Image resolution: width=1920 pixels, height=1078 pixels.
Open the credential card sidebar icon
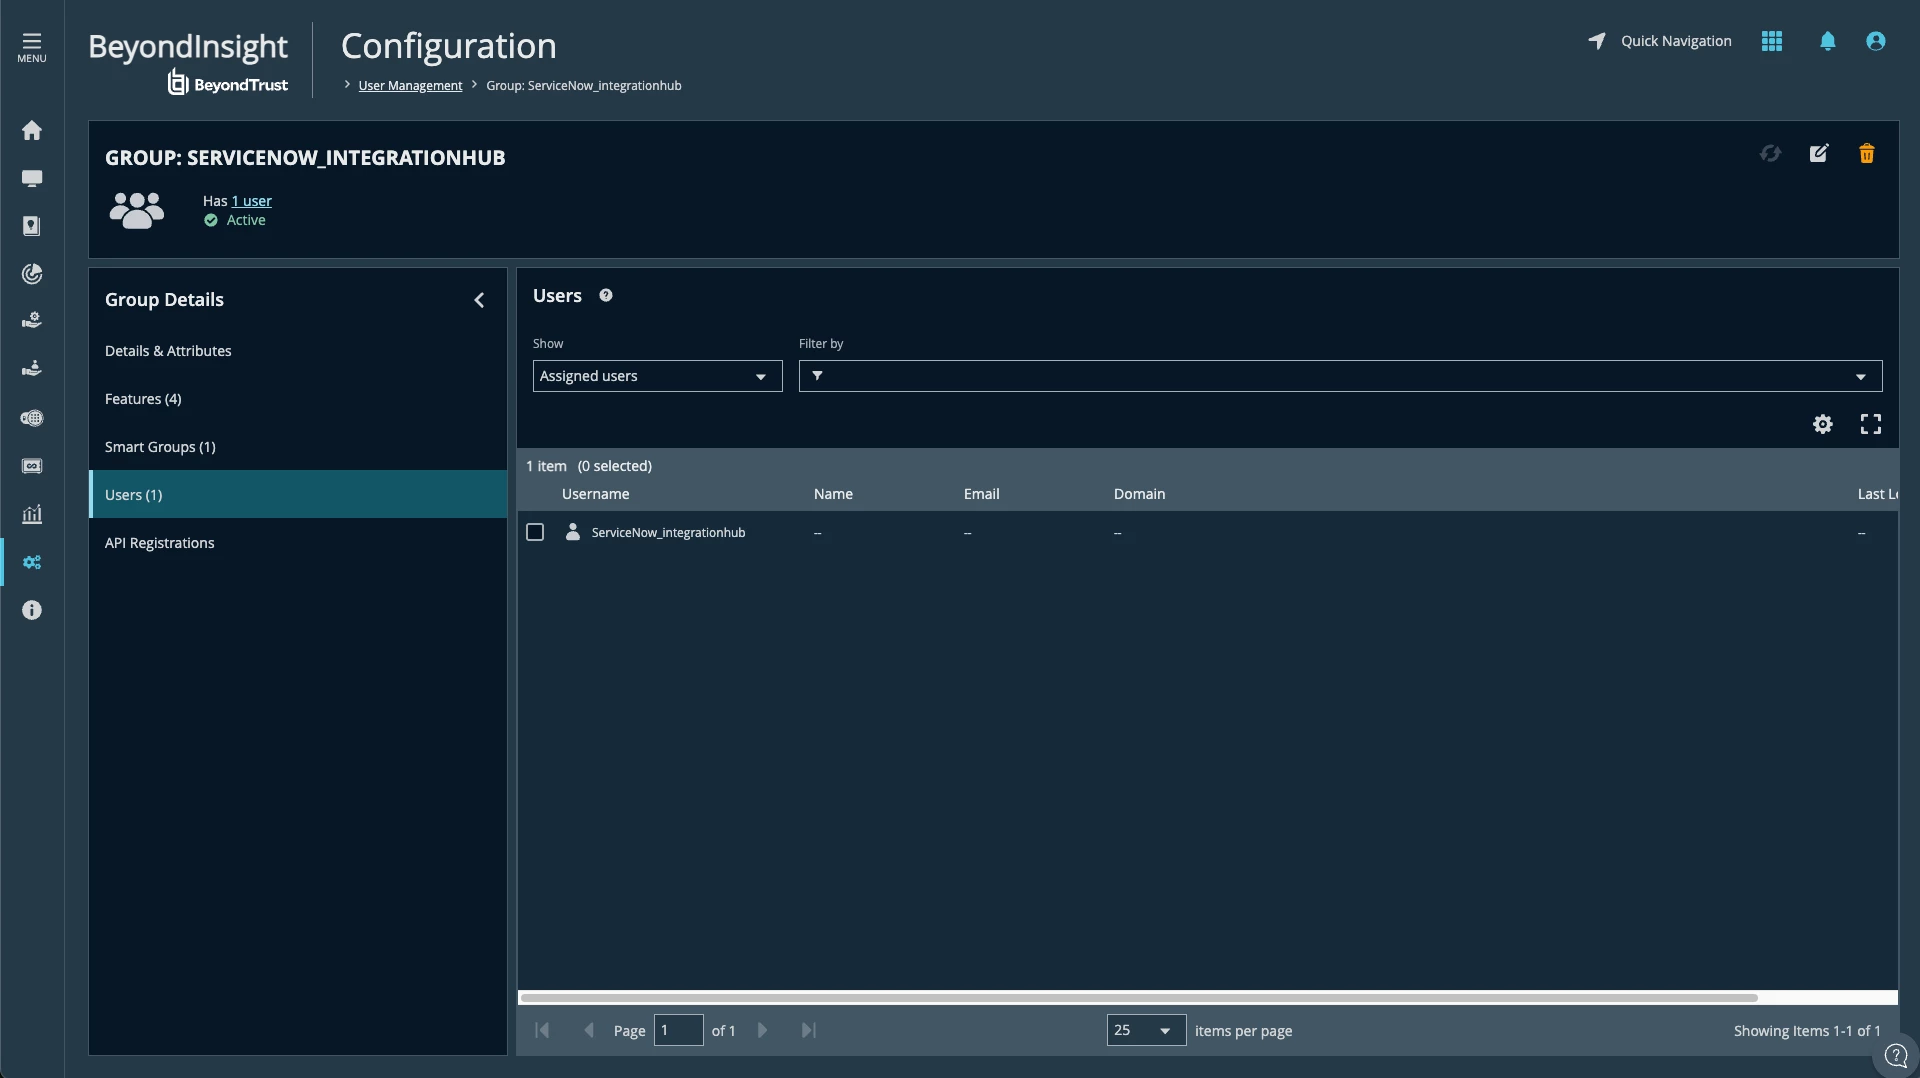pyautogui.click(x=32, y=466)
